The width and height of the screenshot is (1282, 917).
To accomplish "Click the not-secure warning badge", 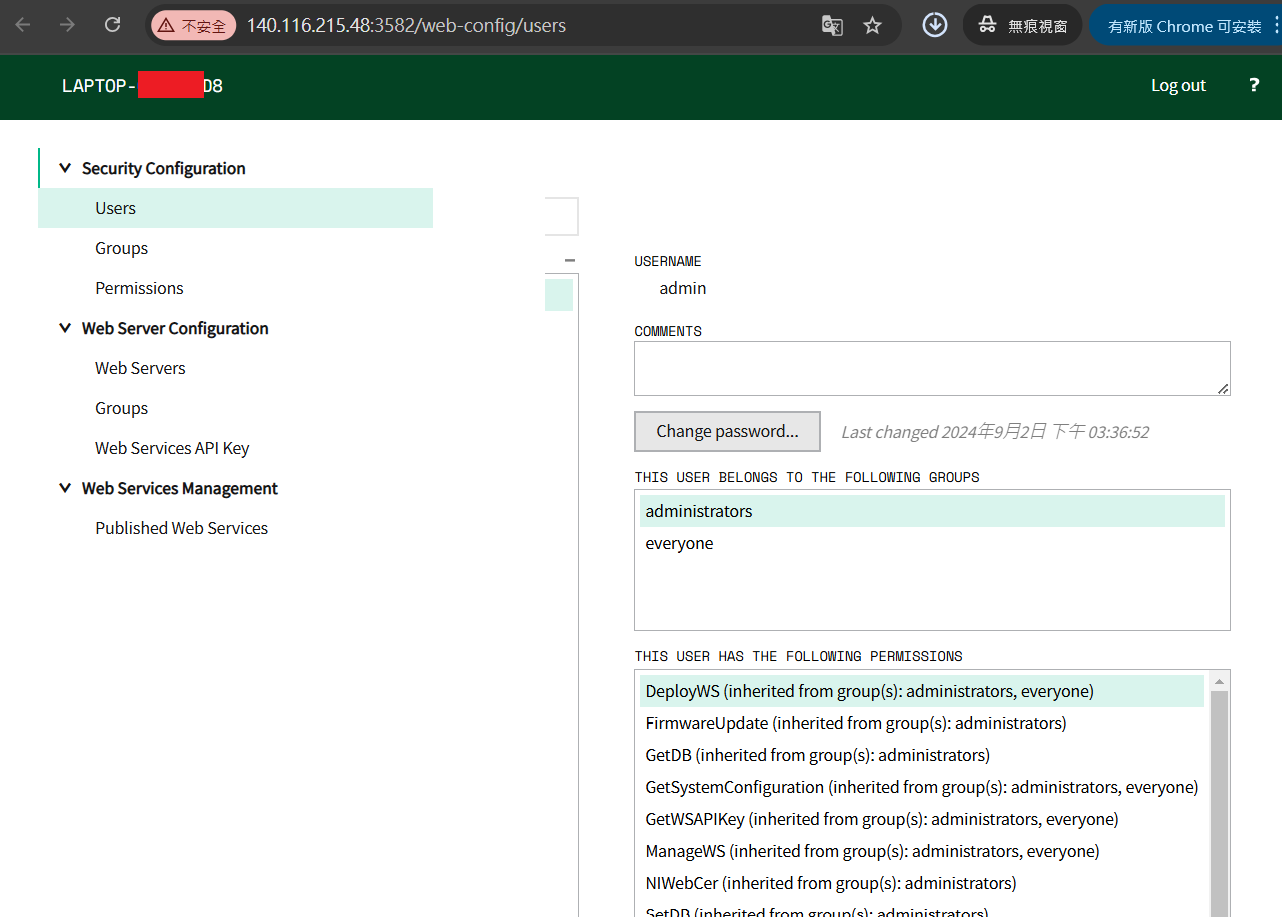I will (194, 26).
